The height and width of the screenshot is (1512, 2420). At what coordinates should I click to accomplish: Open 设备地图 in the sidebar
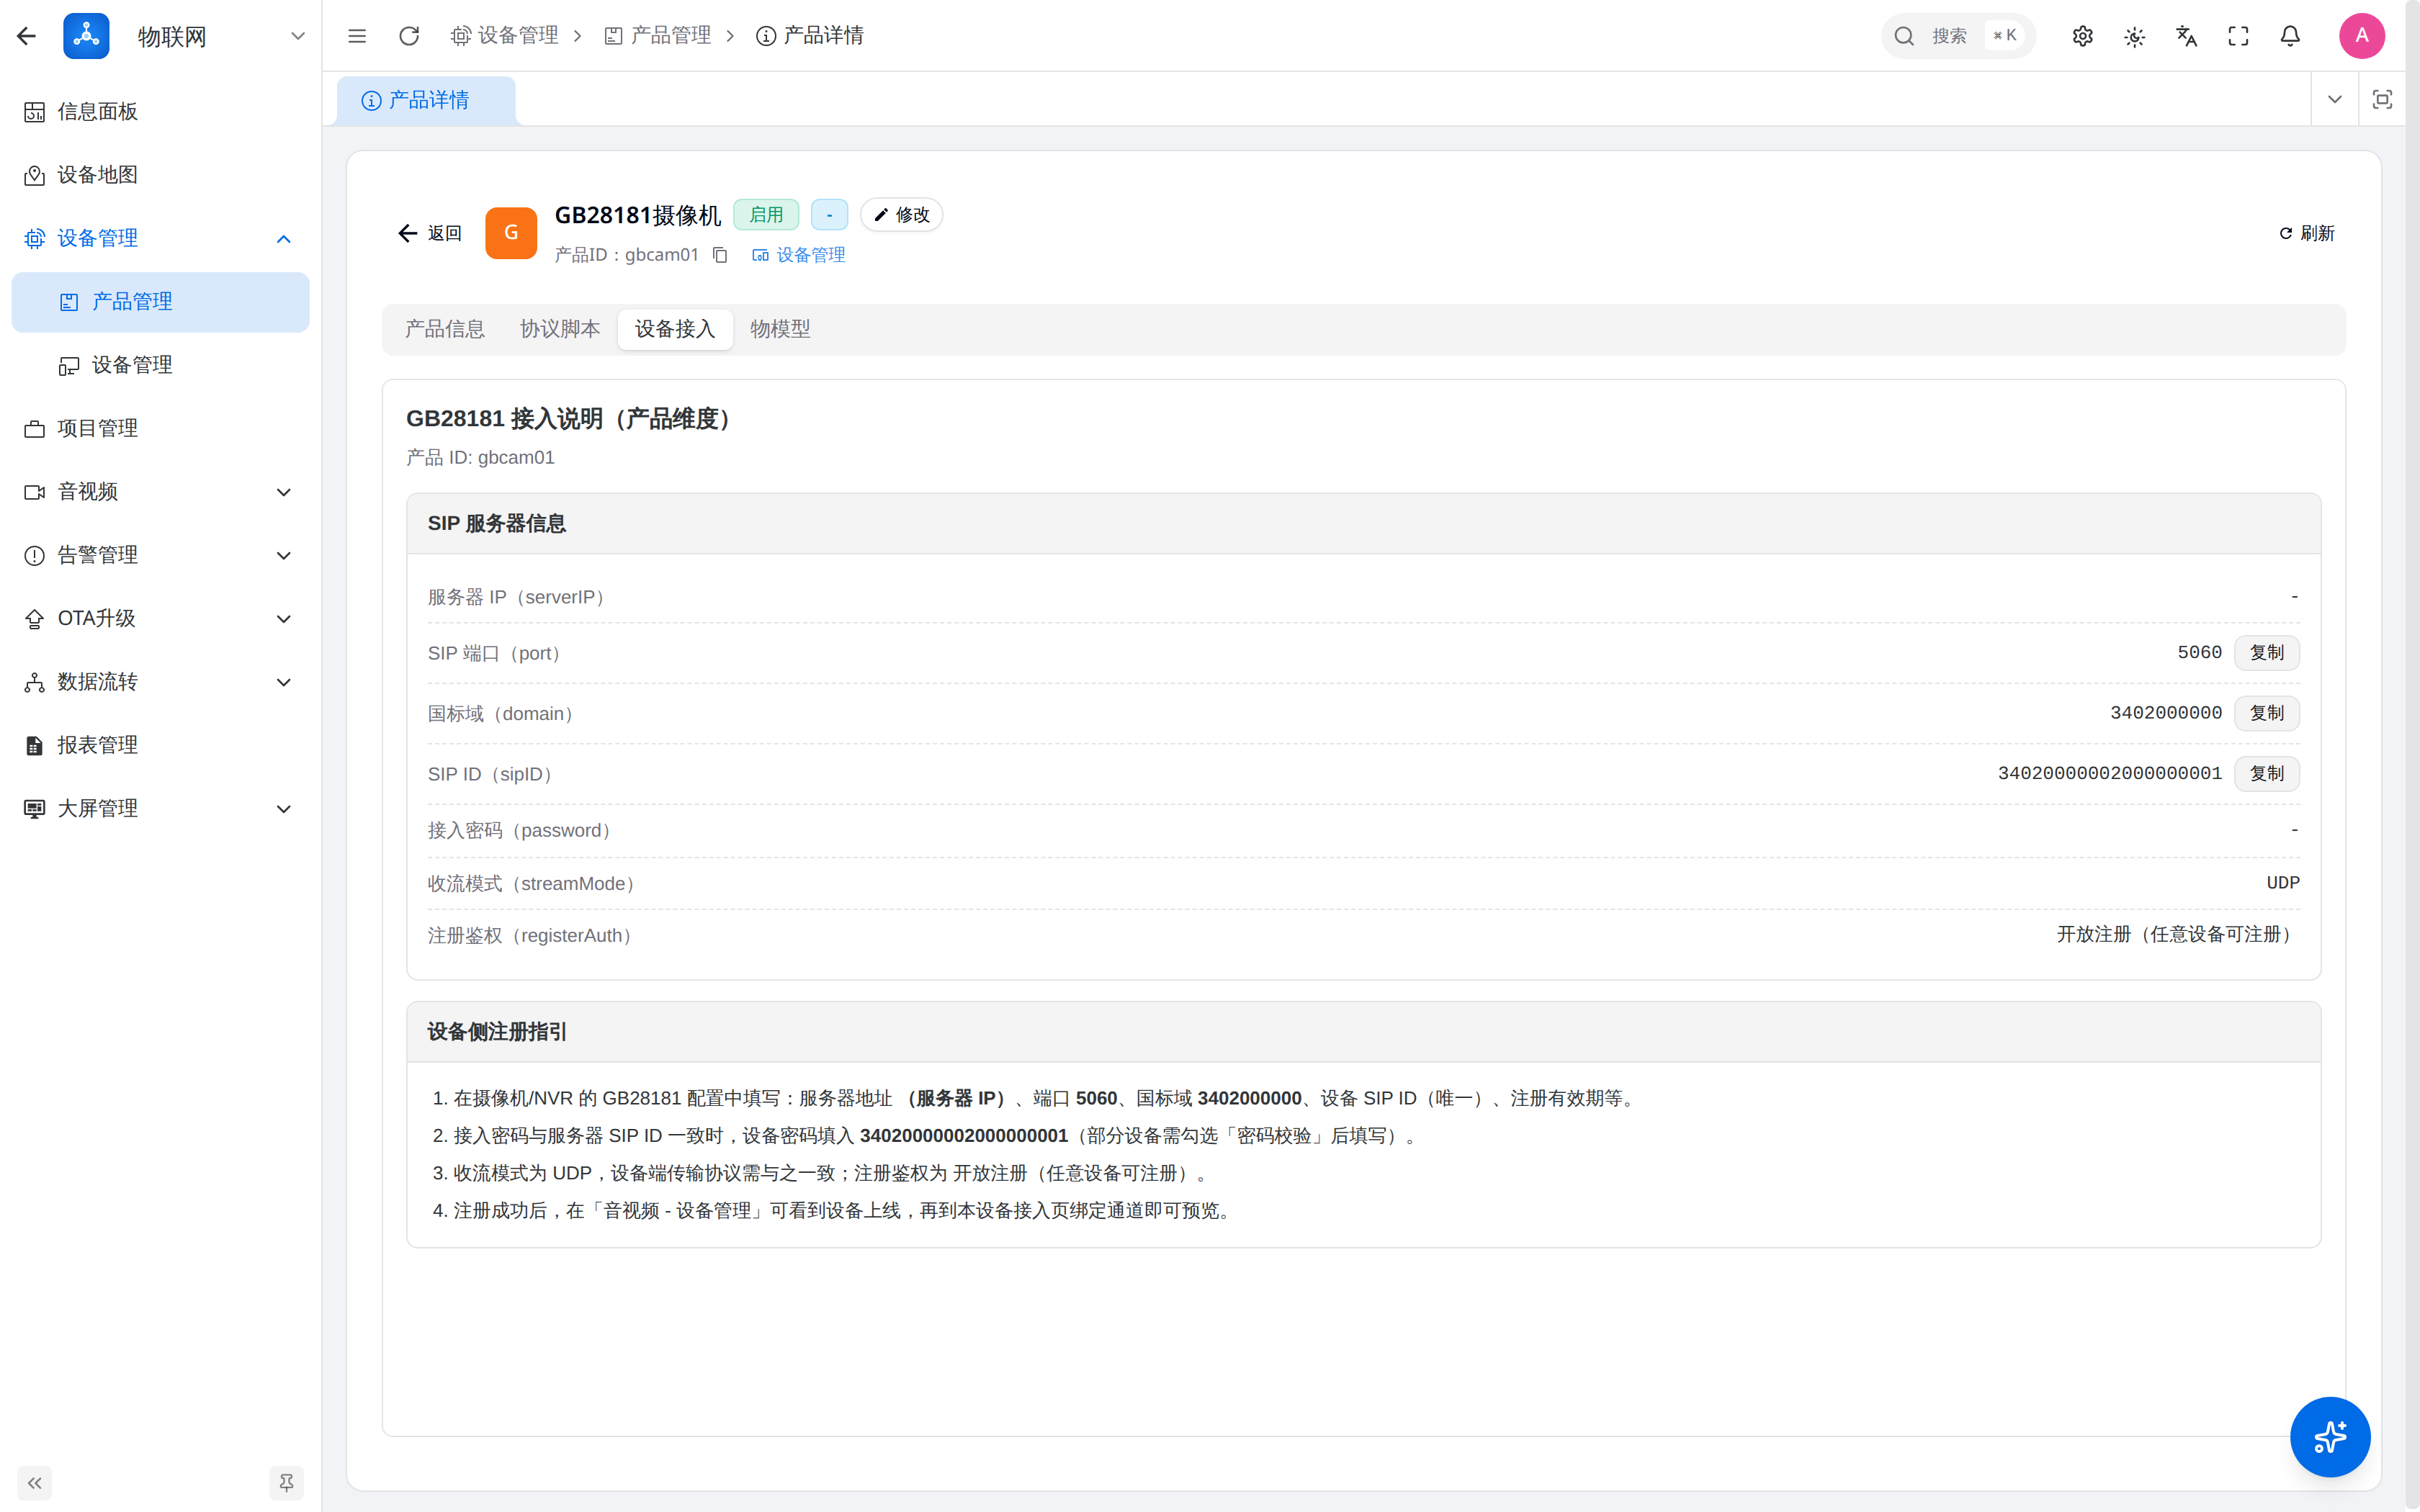point(160,175)
